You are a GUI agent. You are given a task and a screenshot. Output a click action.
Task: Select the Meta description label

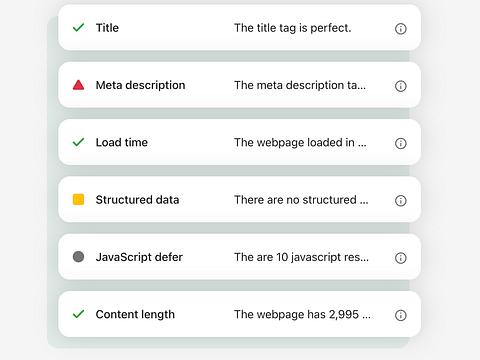140,85
